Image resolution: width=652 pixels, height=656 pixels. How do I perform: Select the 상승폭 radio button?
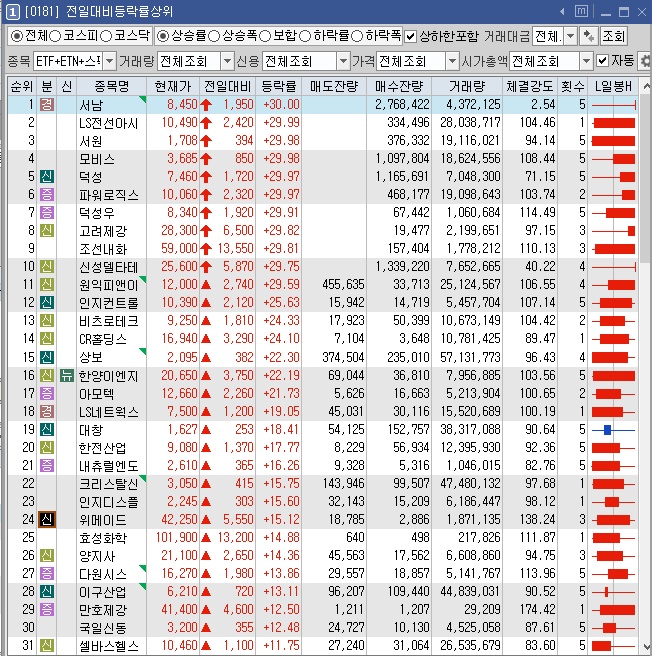tap(214, 36)
